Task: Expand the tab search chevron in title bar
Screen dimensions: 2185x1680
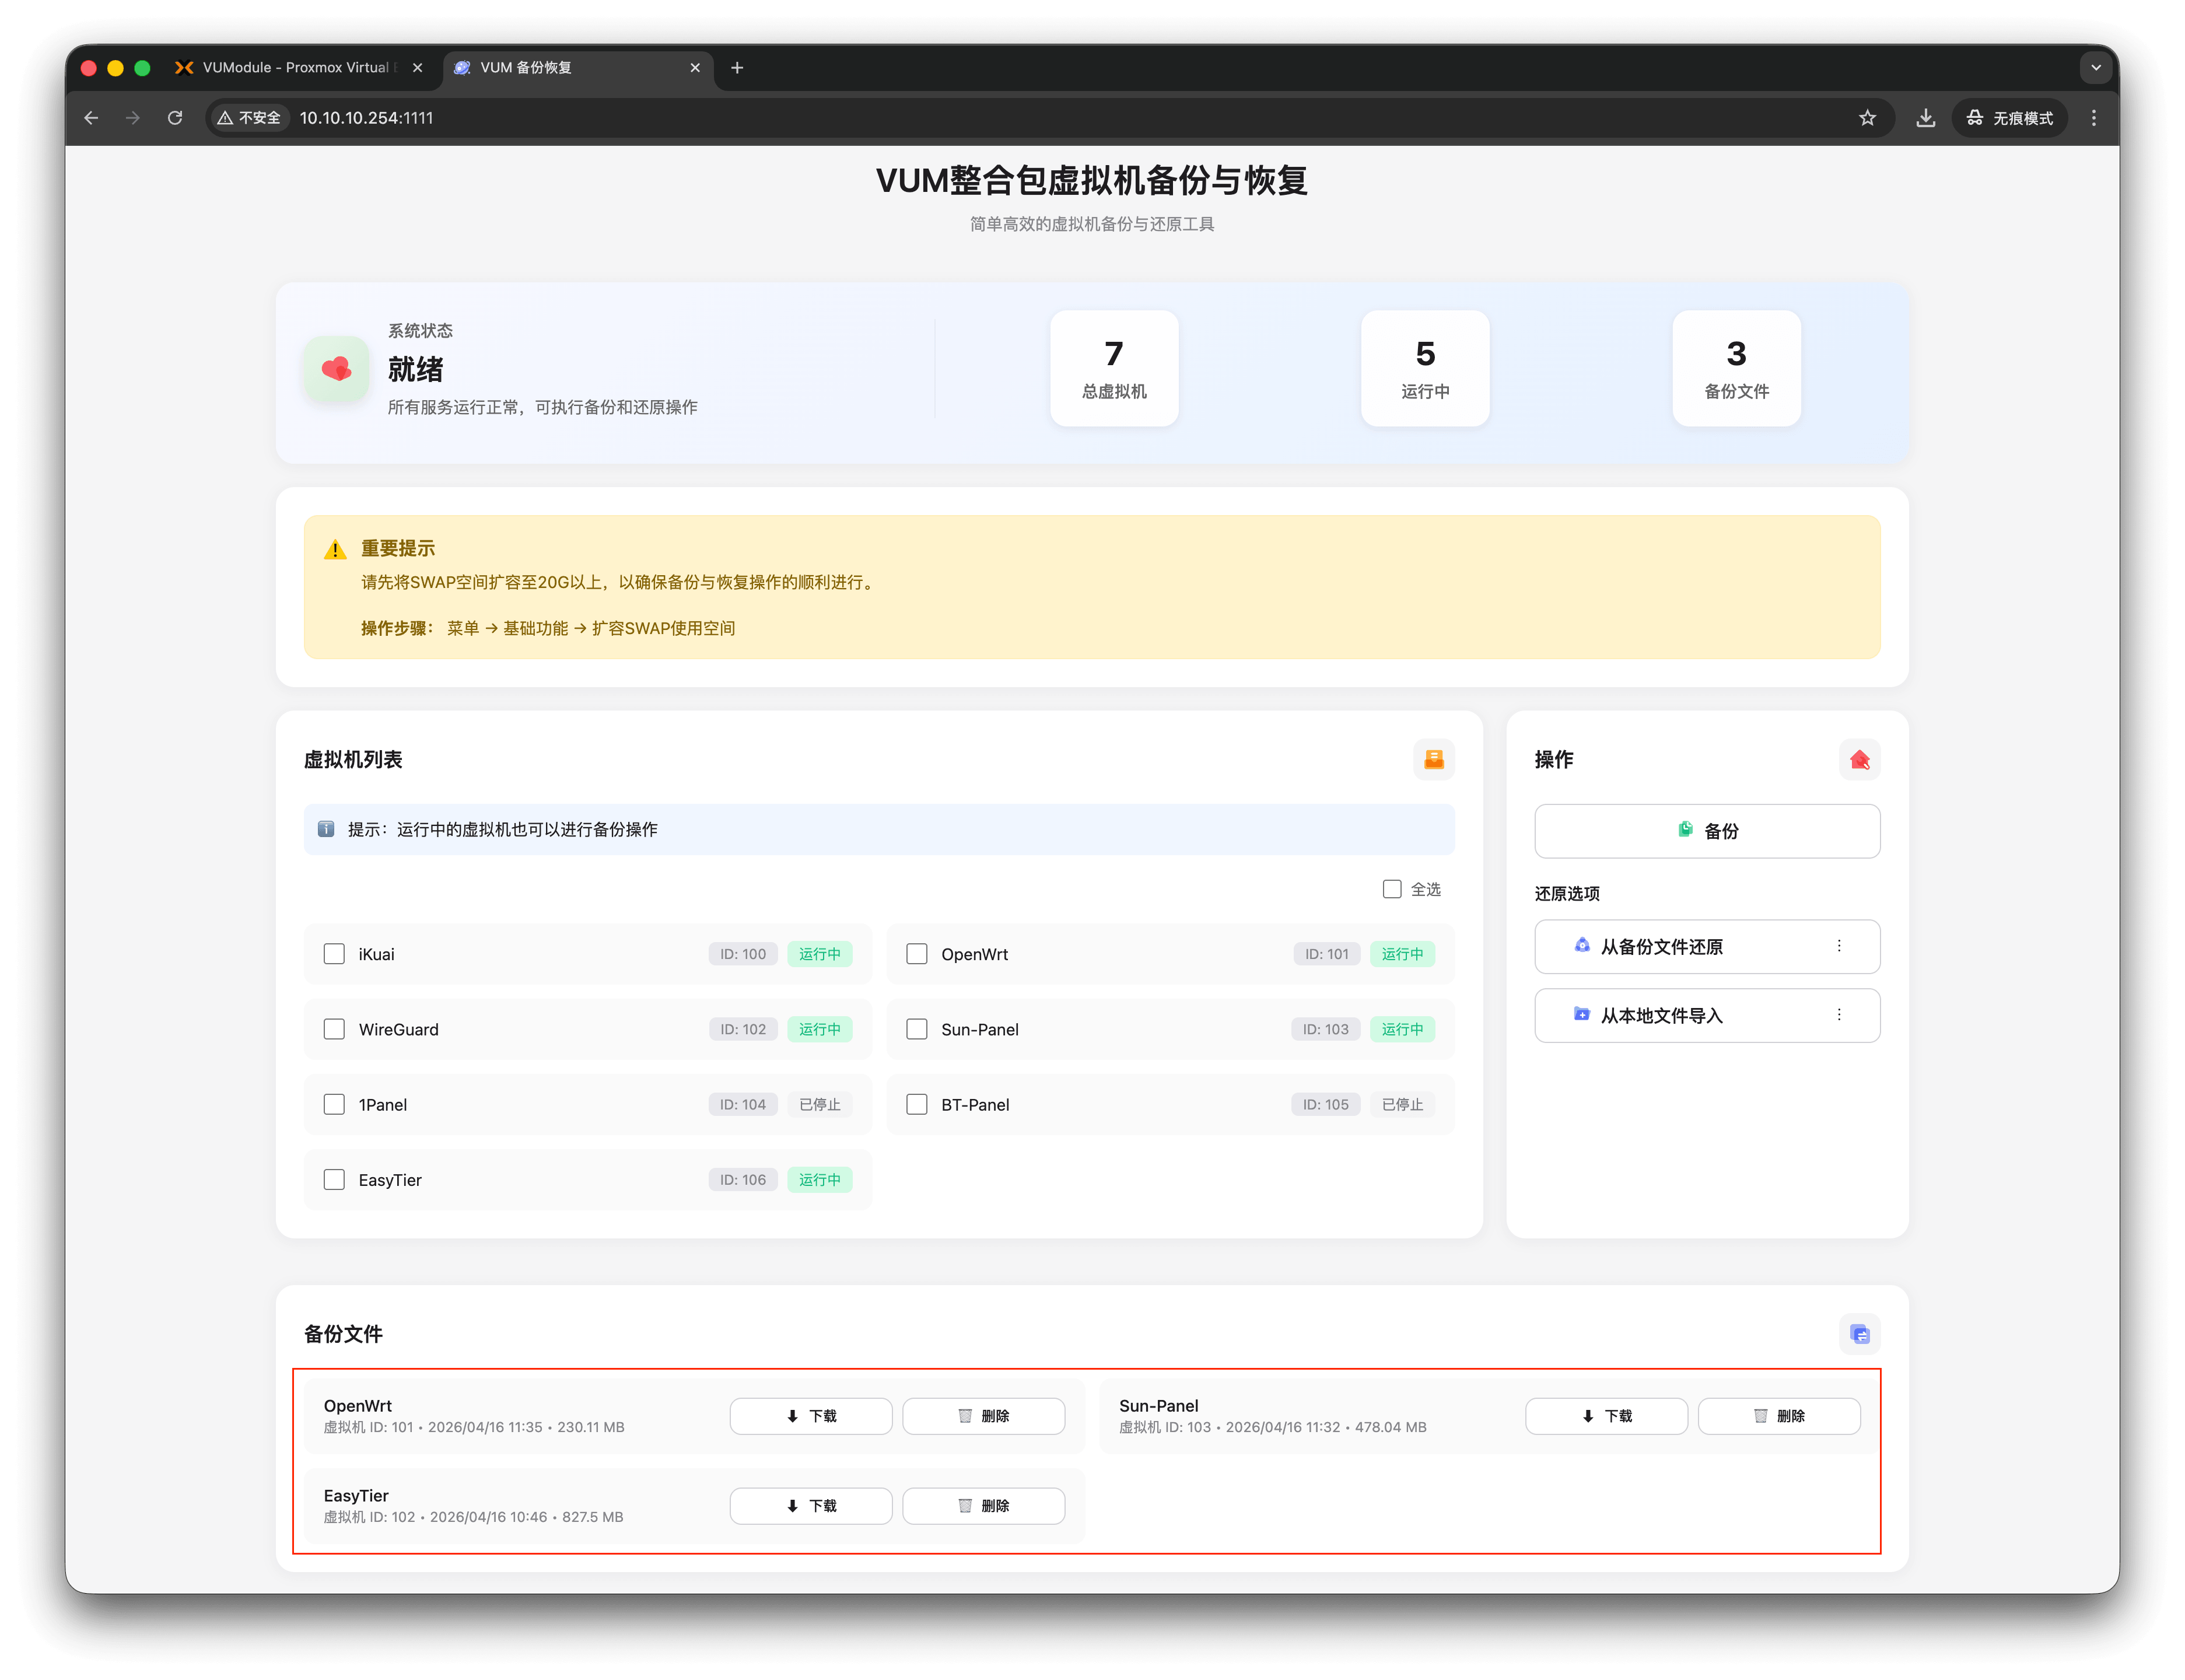Action: coord(2095,68)
